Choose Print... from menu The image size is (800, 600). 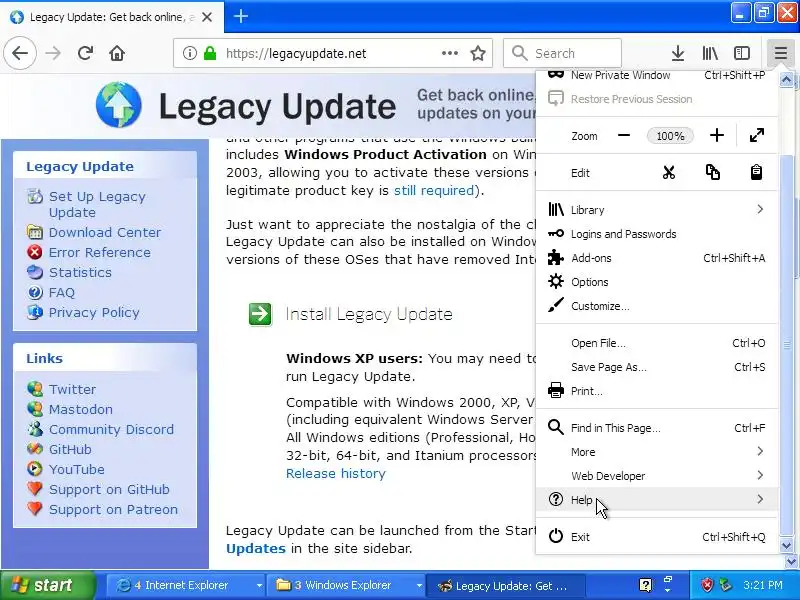[x=657, y=391]
